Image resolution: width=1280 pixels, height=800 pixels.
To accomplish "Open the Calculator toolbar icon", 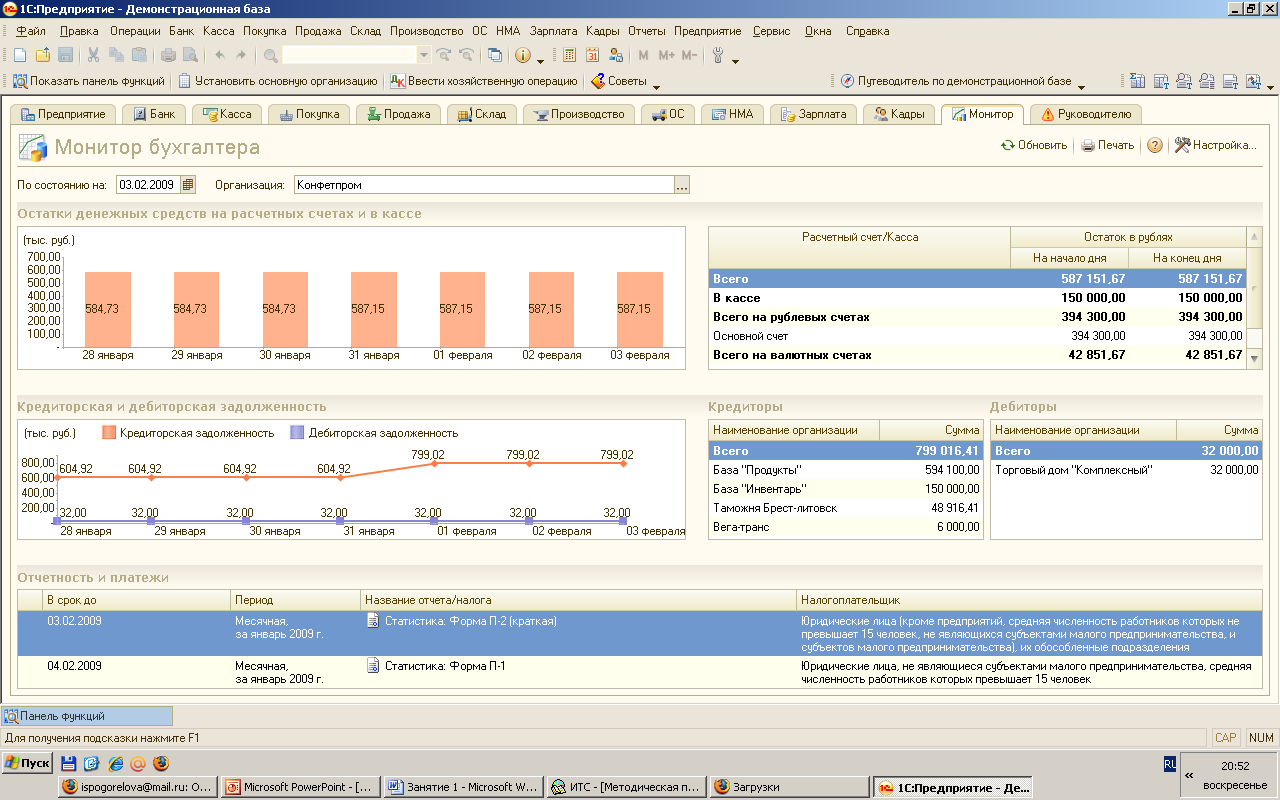I will 570,55.
